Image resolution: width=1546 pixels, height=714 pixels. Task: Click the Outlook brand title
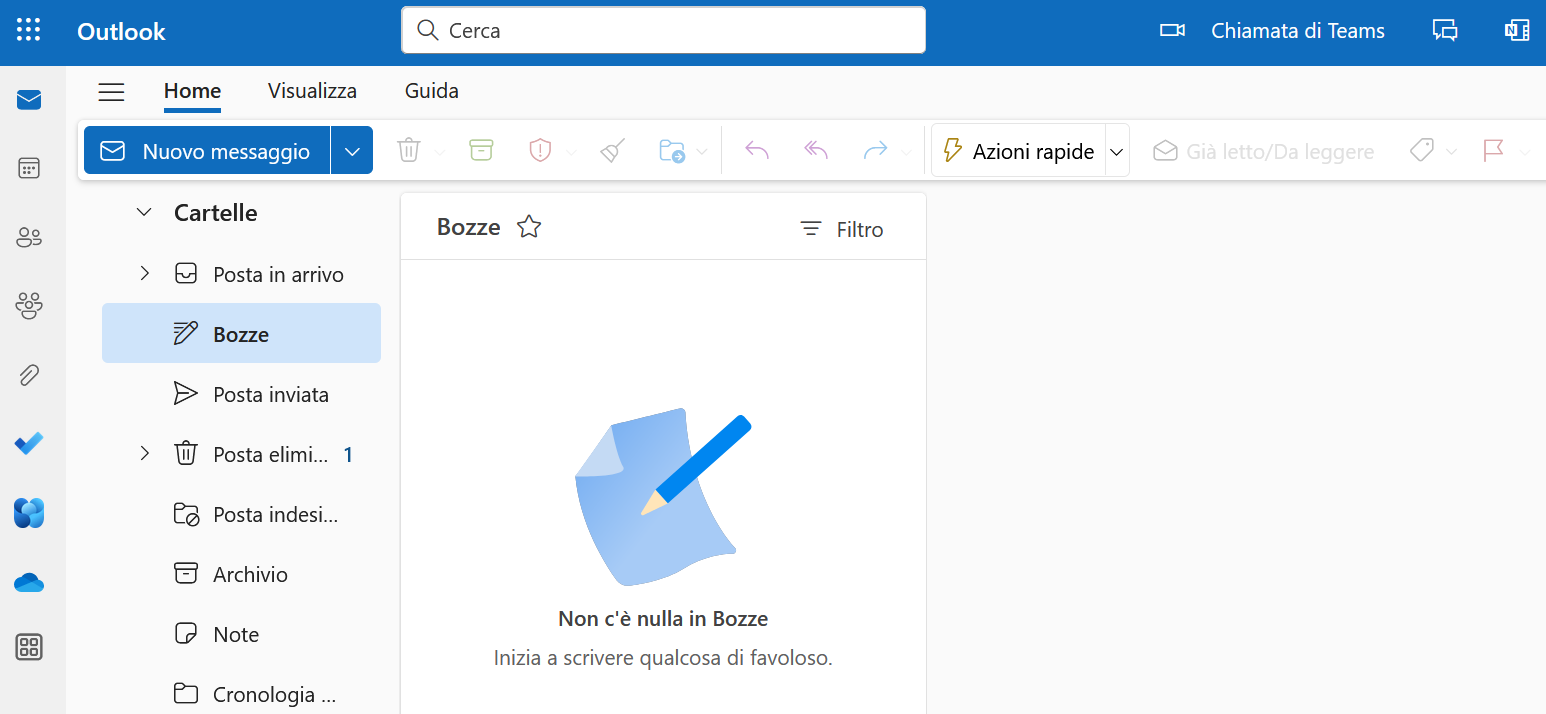(121, 31)
